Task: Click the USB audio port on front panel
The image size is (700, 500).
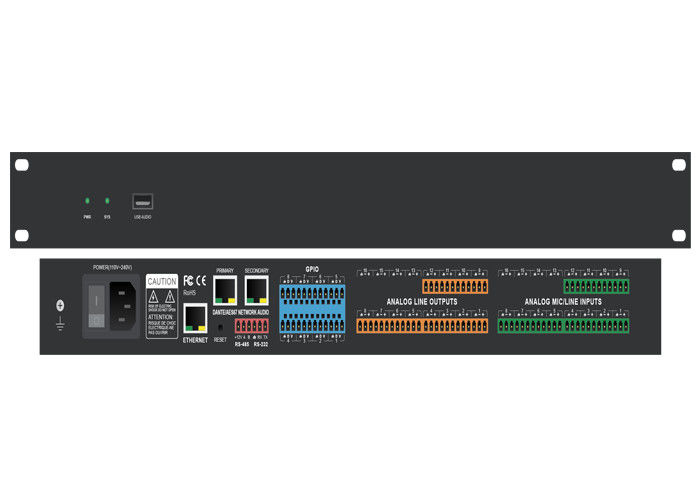Action: [142, 200]
